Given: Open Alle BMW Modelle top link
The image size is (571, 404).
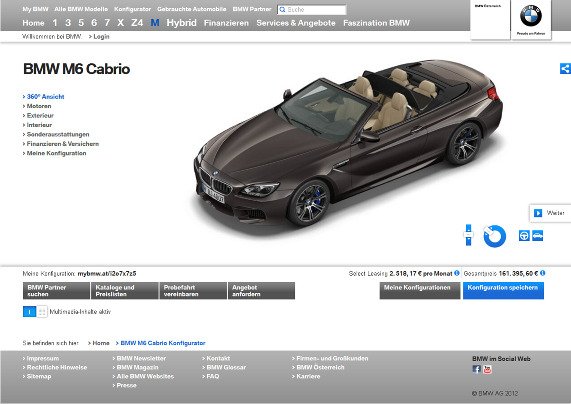Looking at the screenshot, I should (x=81, y=9).
